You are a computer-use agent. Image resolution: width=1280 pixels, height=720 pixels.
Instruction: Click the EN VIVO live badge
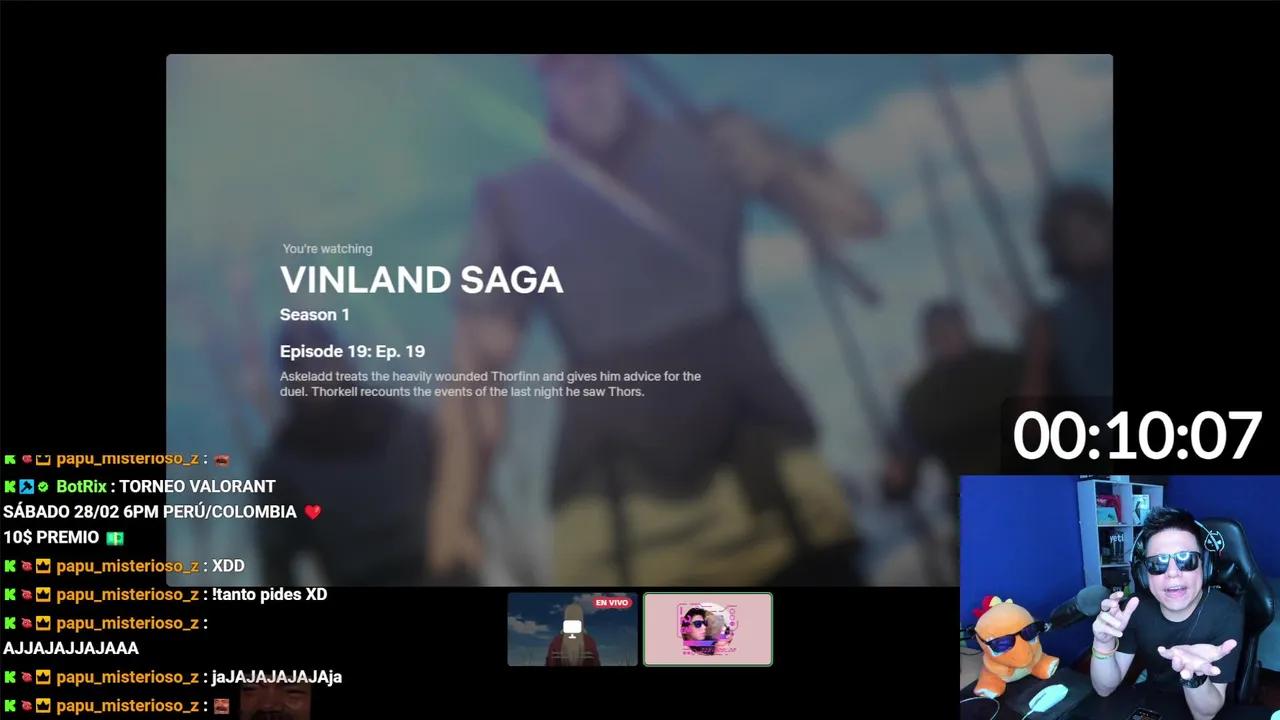pos(612,602)
